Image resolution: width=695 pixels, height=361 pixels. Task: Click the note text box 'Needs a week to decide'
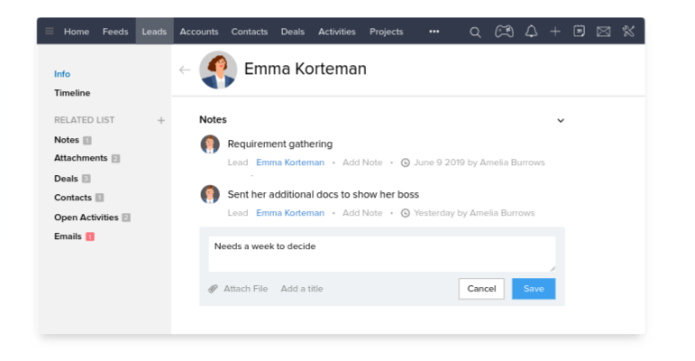[382, 254]
